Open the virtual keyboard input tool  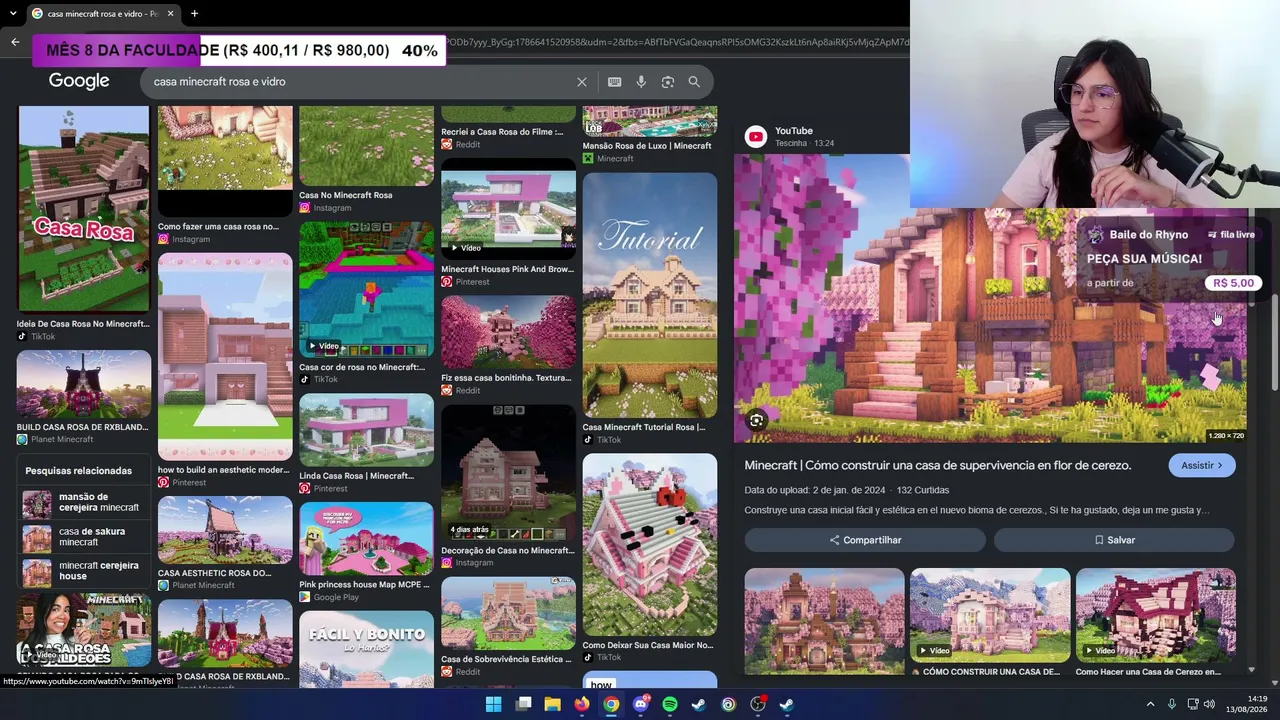click(x=614, y=82)
